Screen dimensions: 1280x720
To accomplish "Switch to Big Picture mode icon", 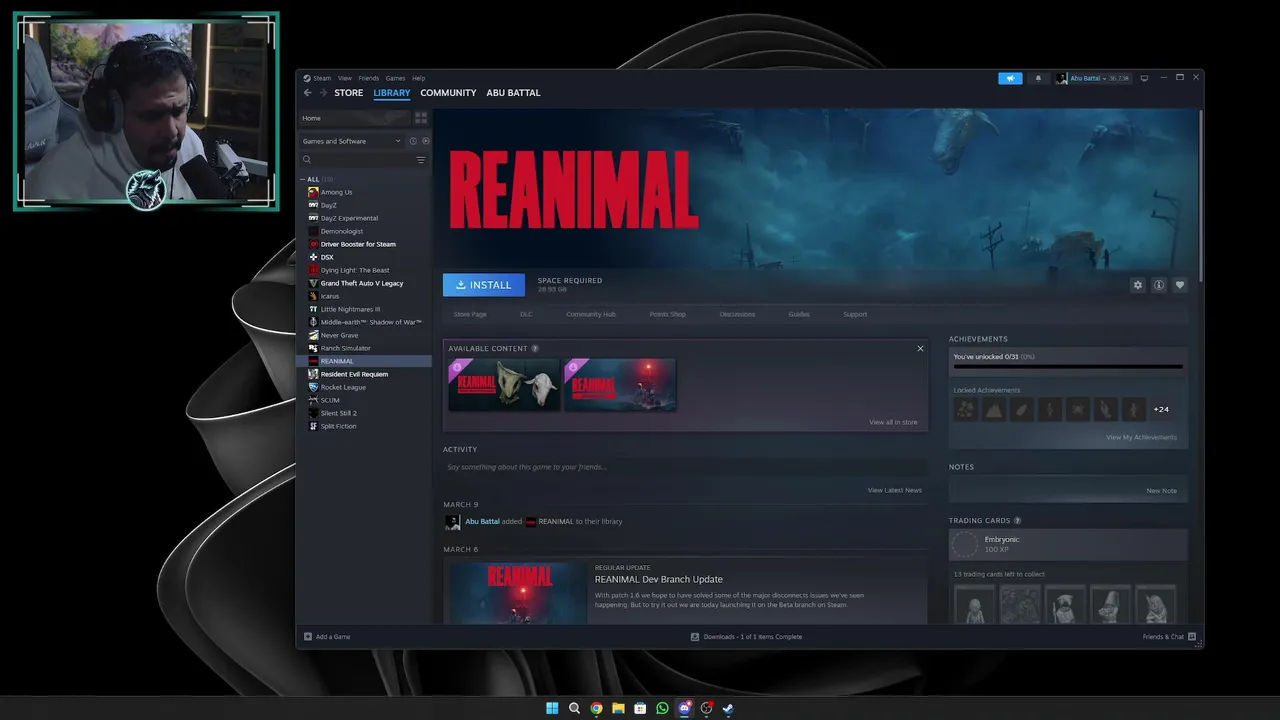I will (x=1144, y=78).
